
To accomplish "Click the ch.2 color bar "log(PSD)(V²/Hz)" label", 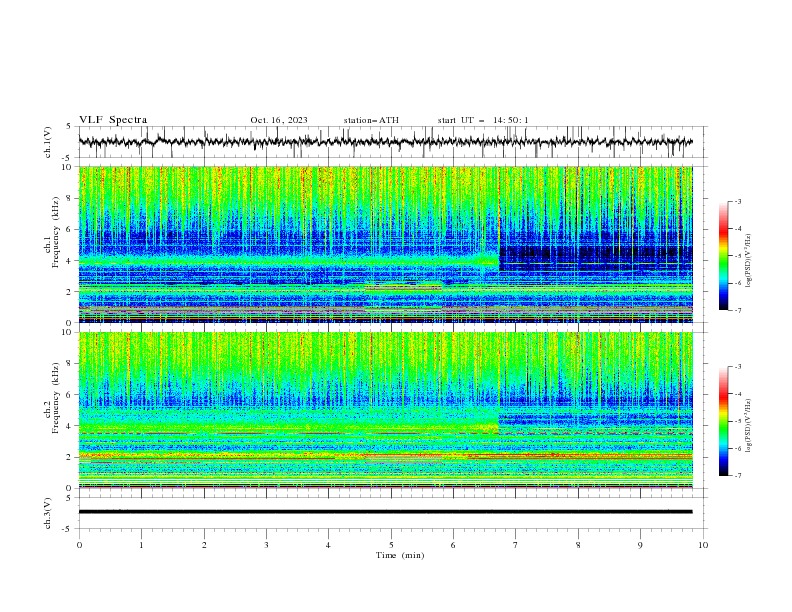I will [x=748, y=425].
